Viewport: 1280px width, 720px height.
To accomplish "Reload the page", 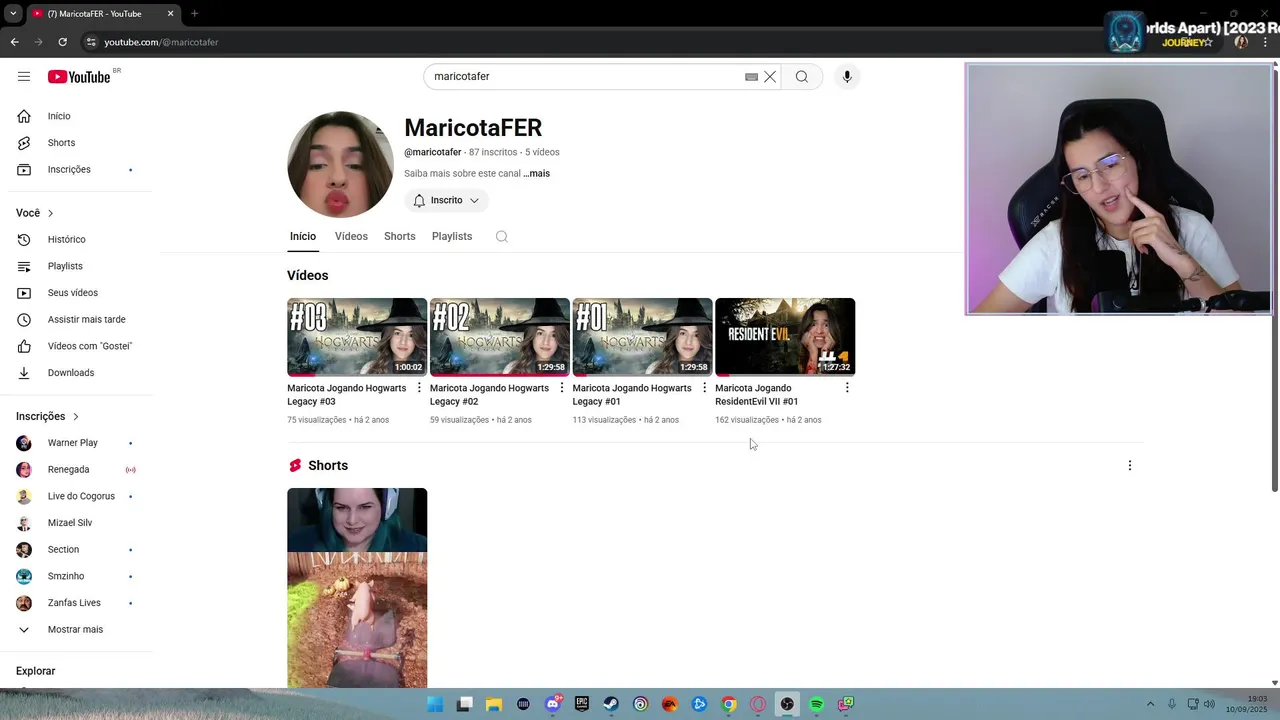I will point(62,42).
